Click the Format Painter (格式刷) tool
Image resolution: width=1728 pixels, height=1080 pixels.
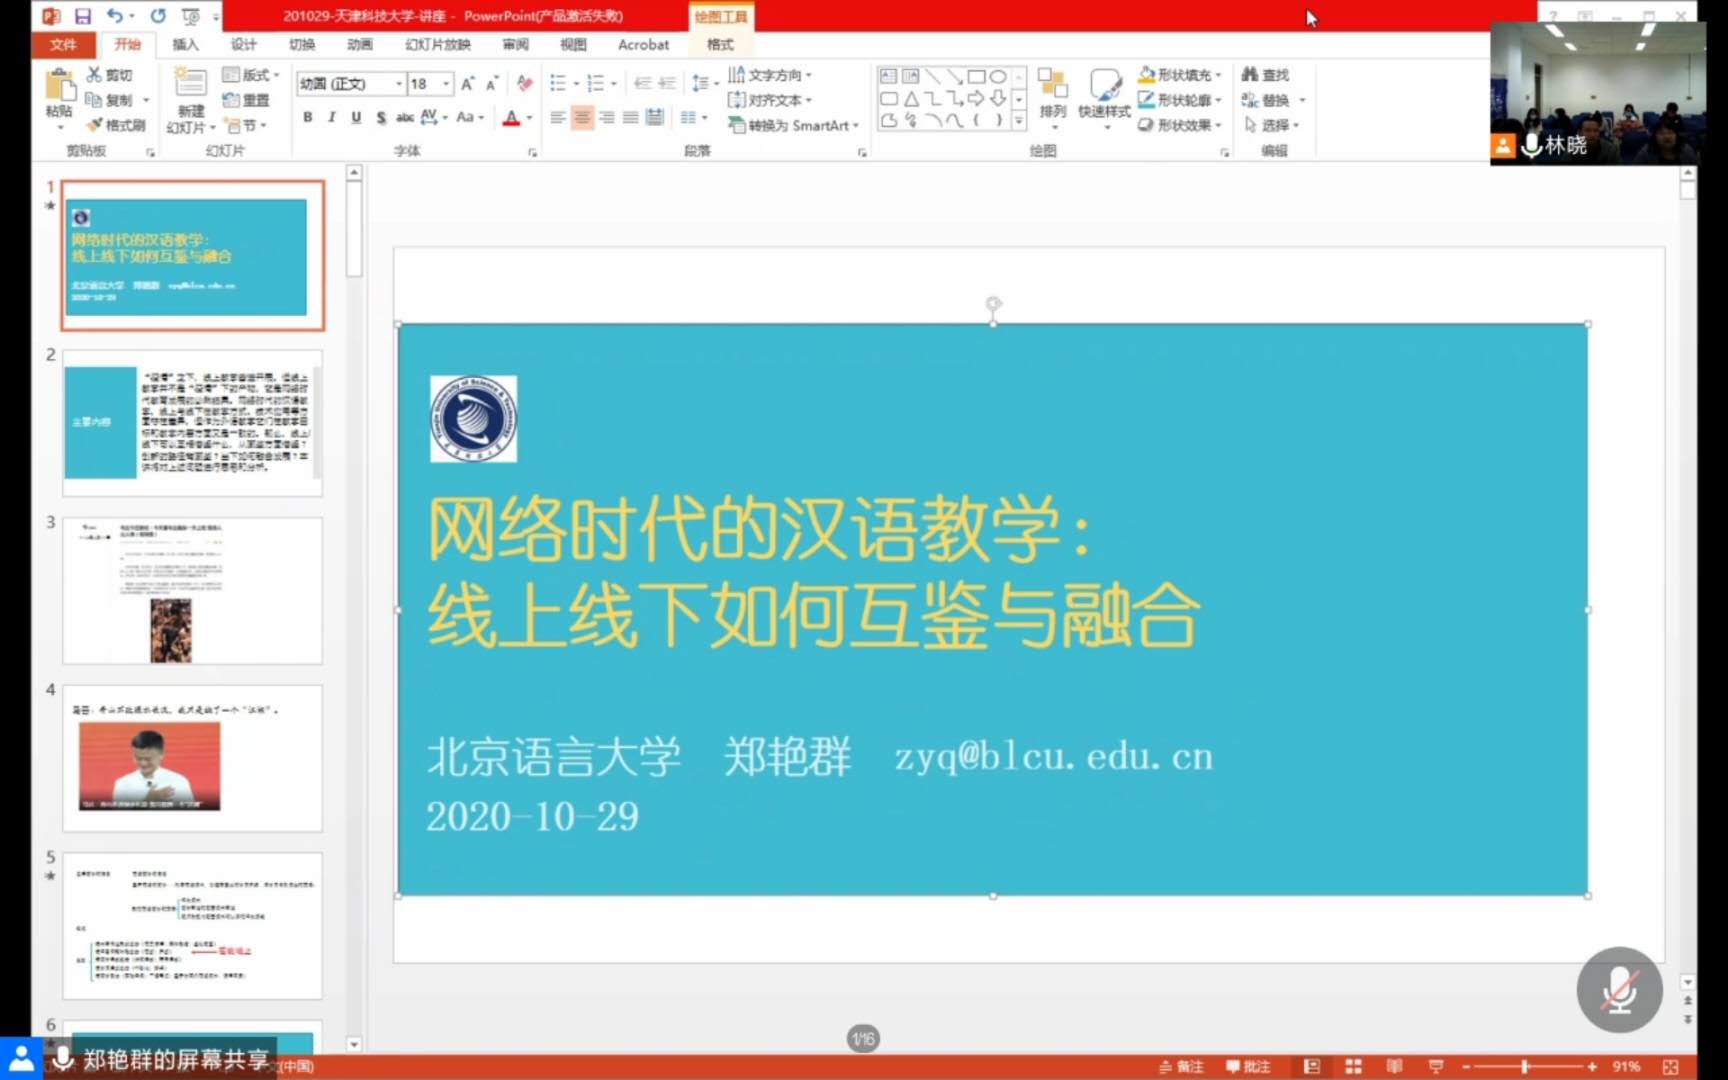click(x=116, y=125)
